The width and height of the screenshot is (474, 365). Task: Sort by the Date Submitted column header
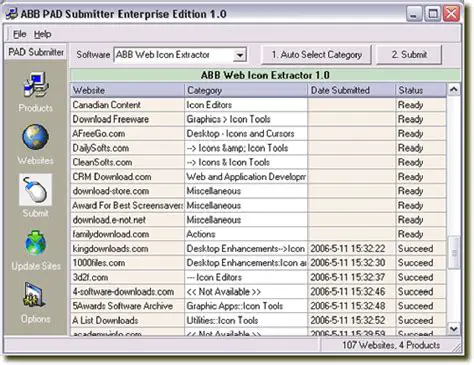(352, 90)
